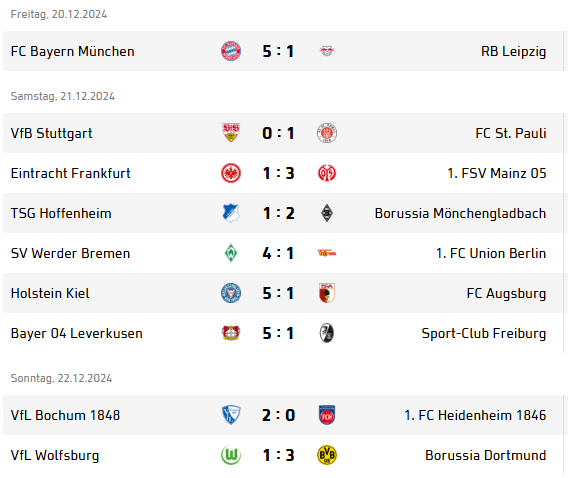Click the Holstein Kiel round crest

(231, 293)
